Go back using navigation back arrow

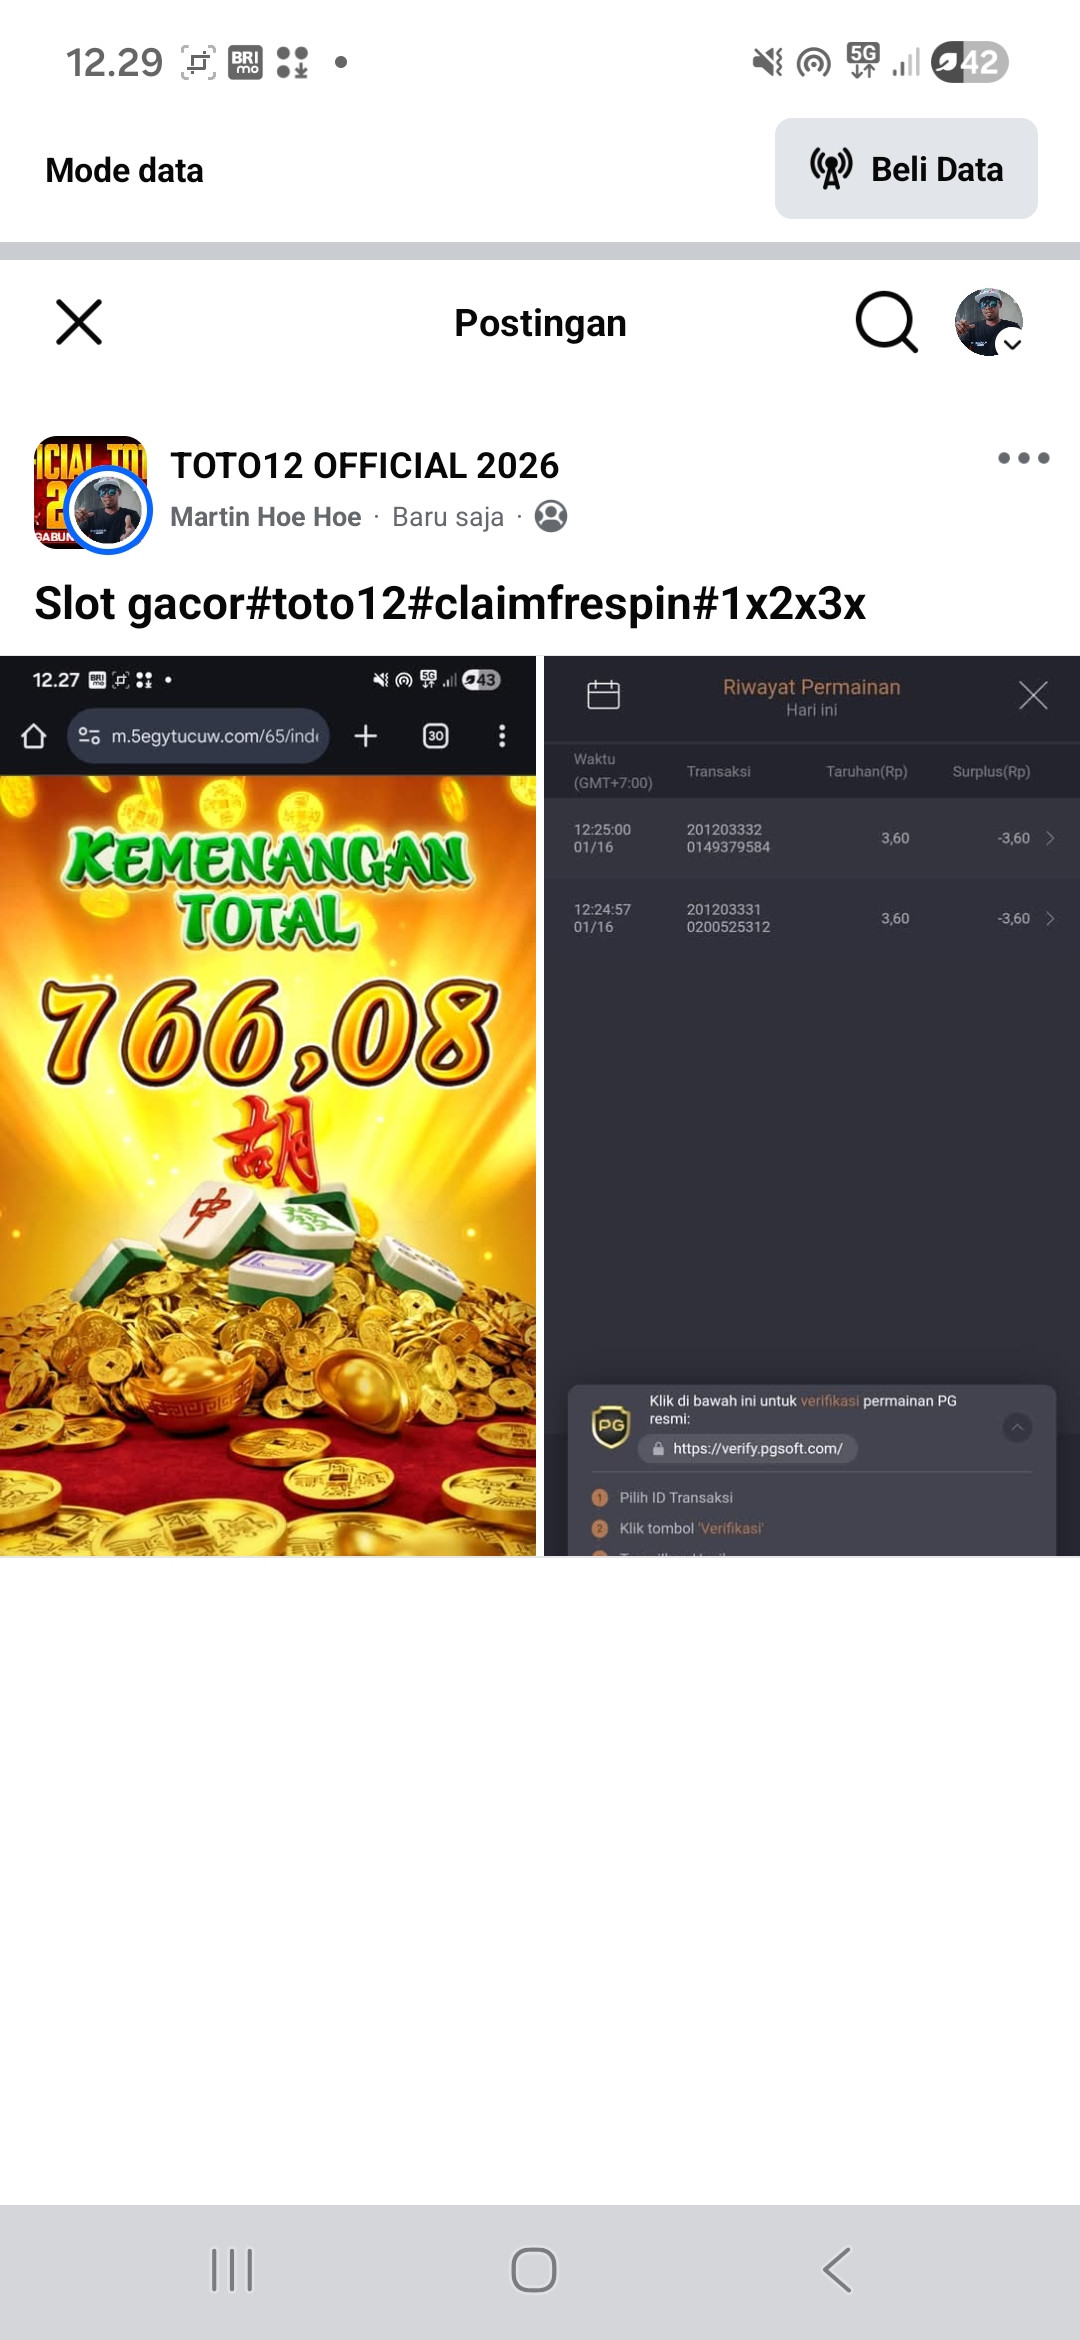(837, 2270)
